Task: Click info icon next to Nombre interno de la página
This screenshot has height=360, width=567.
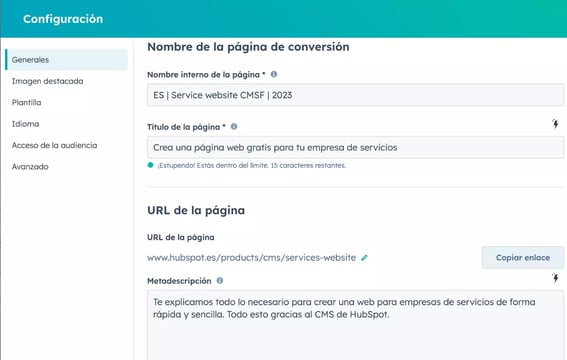Action: click(274, 74)
